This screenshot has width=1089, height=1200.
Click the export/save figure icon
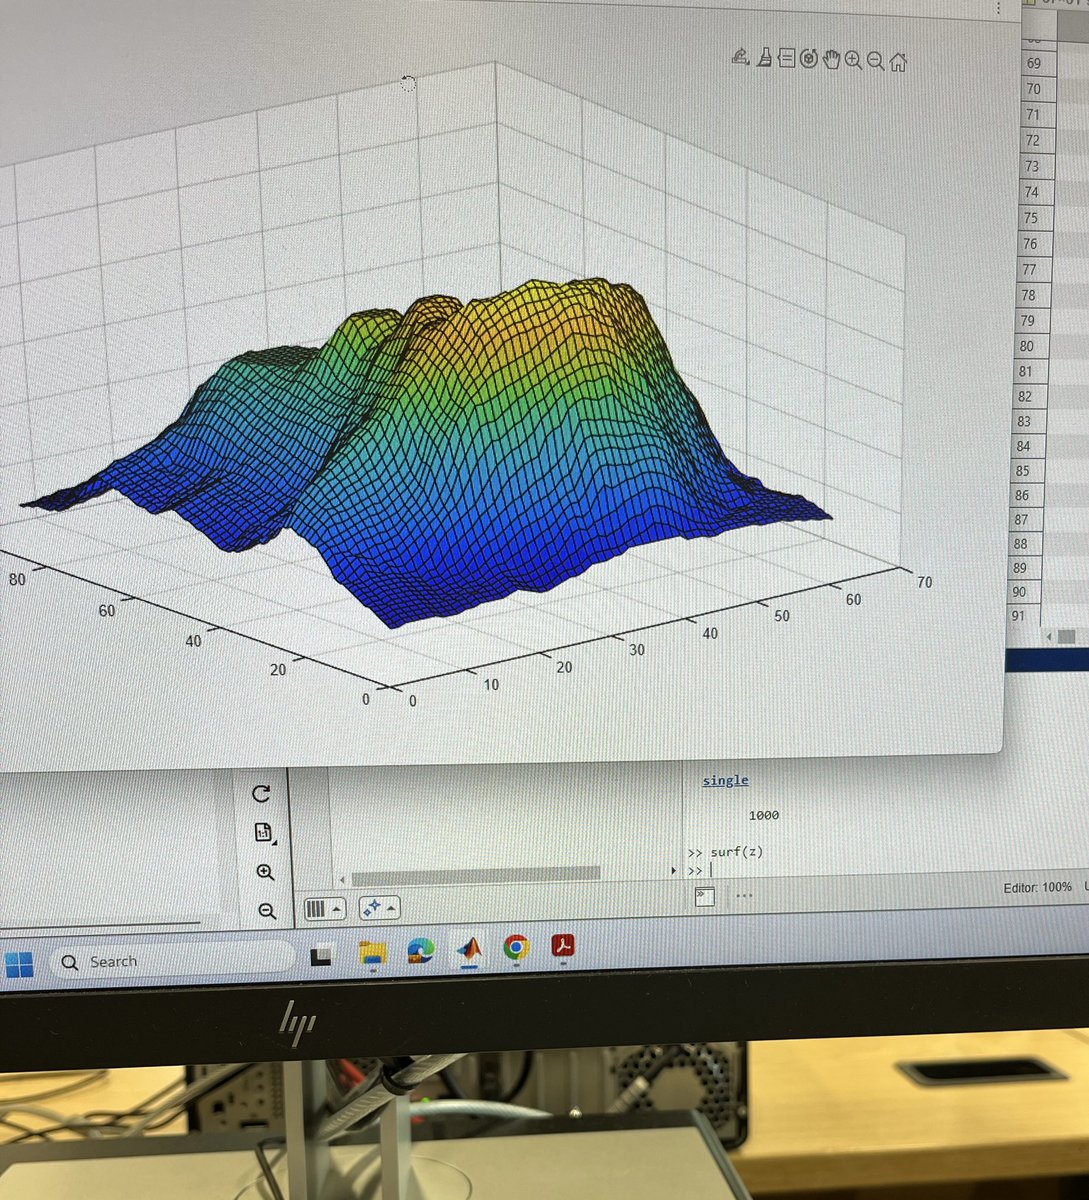tap(740, 57)
